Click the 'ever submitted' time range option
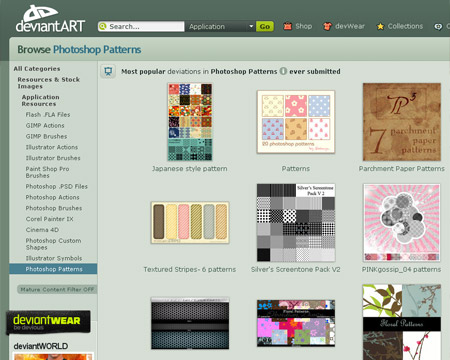The image size is (450, 360). [x=315, y=71]
